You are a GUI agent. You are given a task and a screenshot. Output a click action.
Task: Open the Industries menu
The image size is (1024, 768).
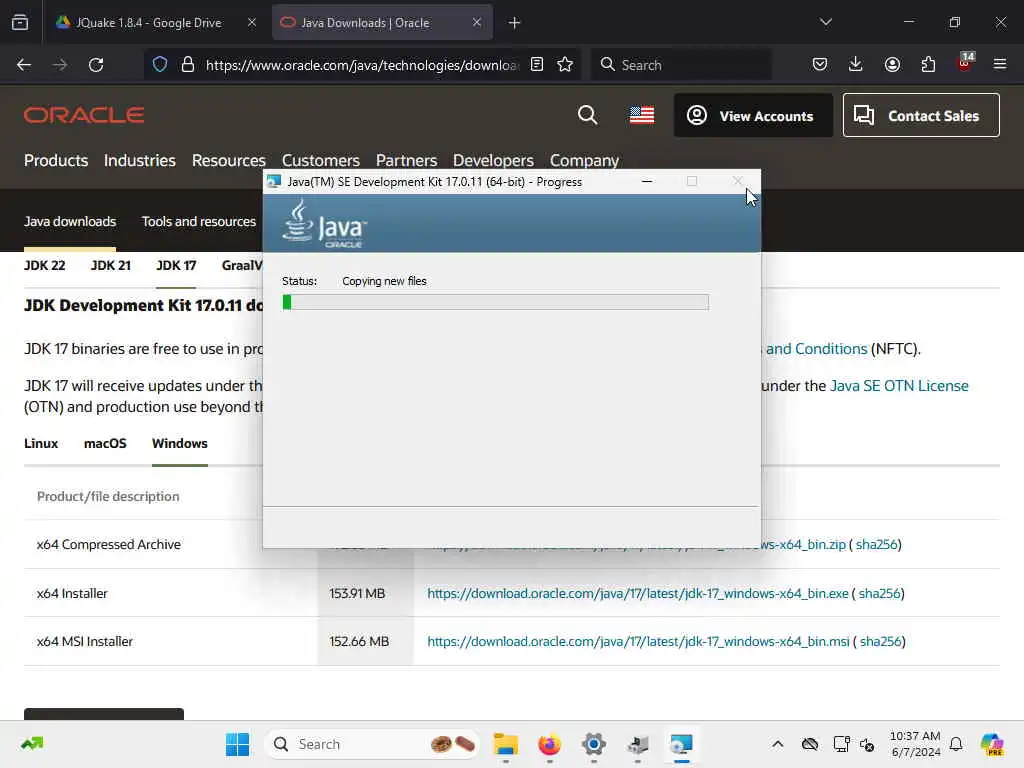click(140, 161)
